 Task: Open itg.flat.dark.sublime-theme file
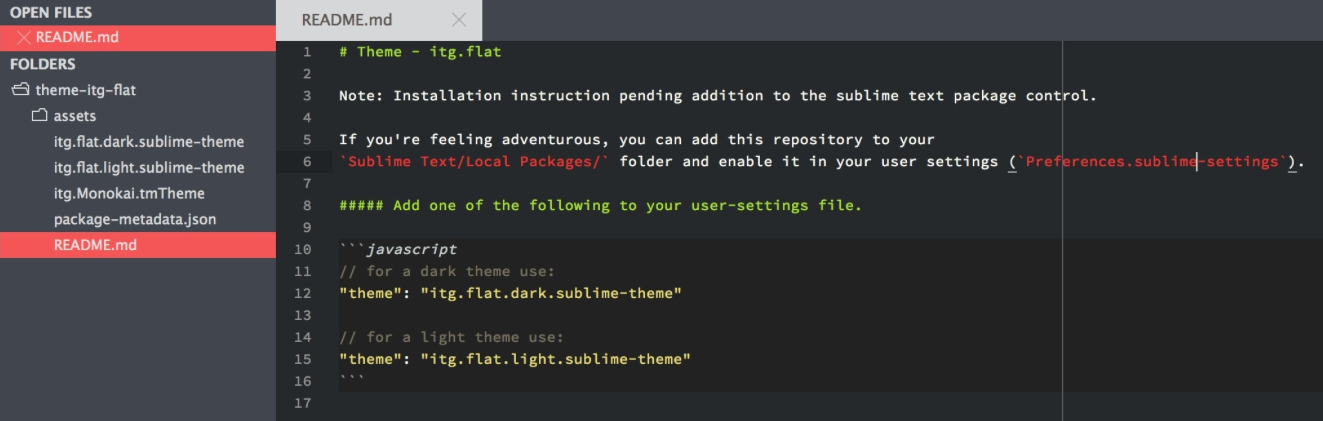(149, 142)
